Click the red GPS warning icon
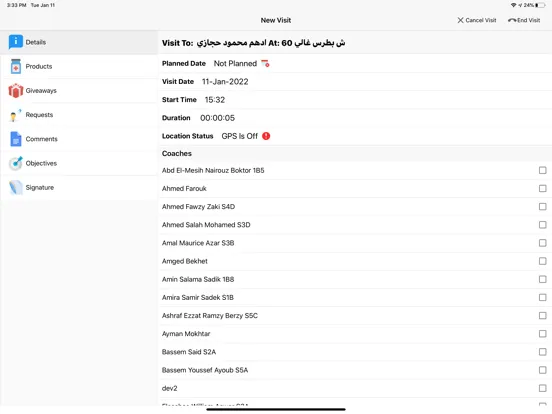552x414 pixels. click(x=266, y=136)
